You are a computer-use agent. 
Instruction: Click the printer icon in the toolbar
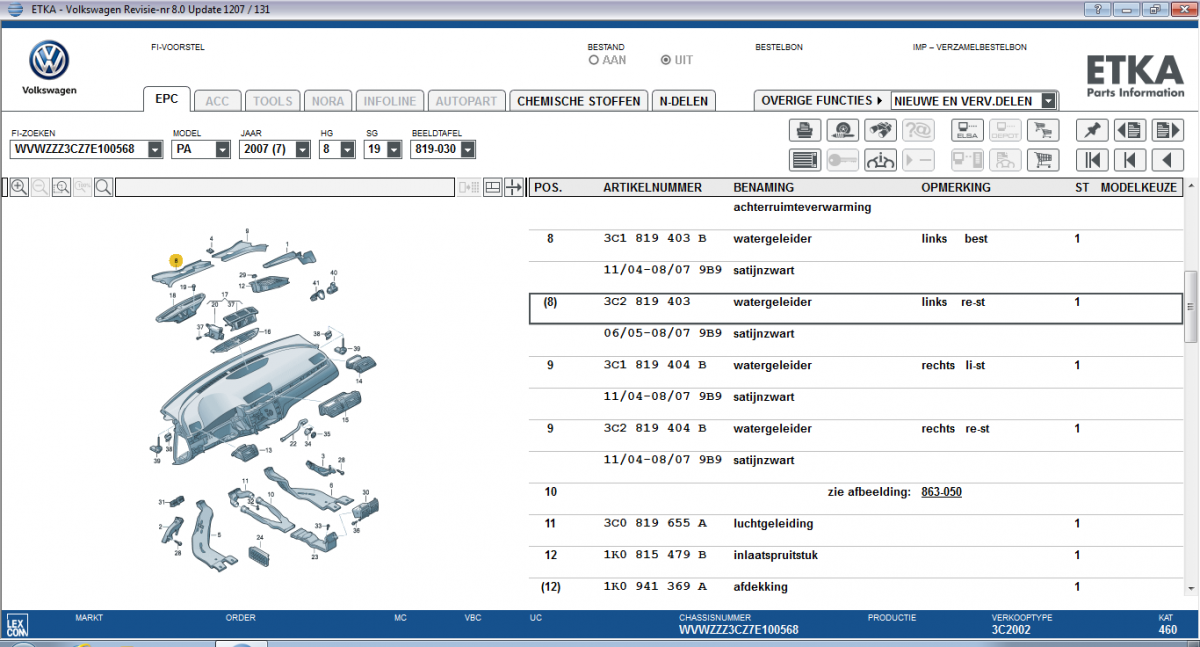(x=804, y=130)
